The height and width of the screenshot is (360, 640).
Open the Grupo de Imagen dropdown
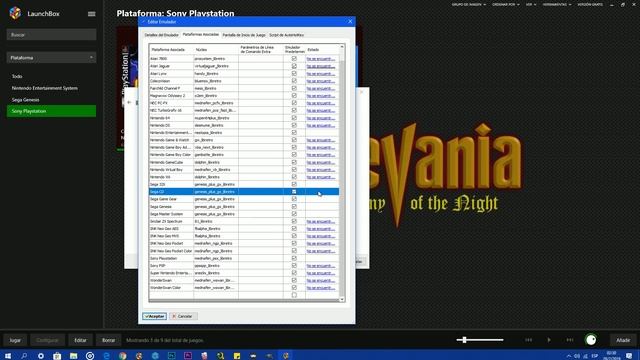click(469, 4)
